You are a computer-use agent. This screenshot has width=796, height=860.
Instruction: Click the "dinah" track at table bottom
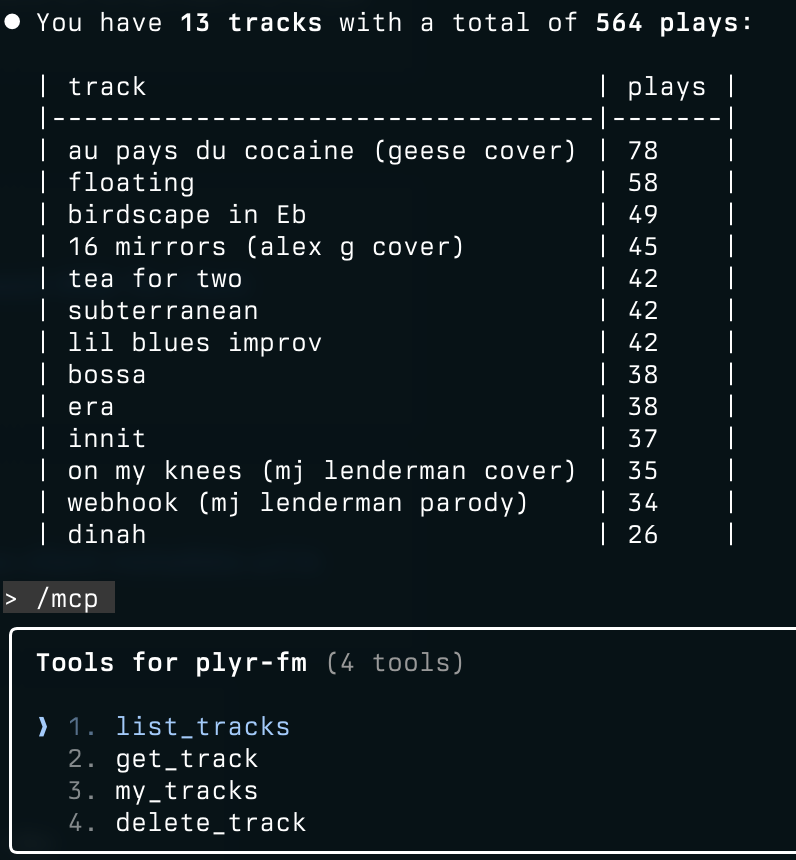click(x=107, y=535)
